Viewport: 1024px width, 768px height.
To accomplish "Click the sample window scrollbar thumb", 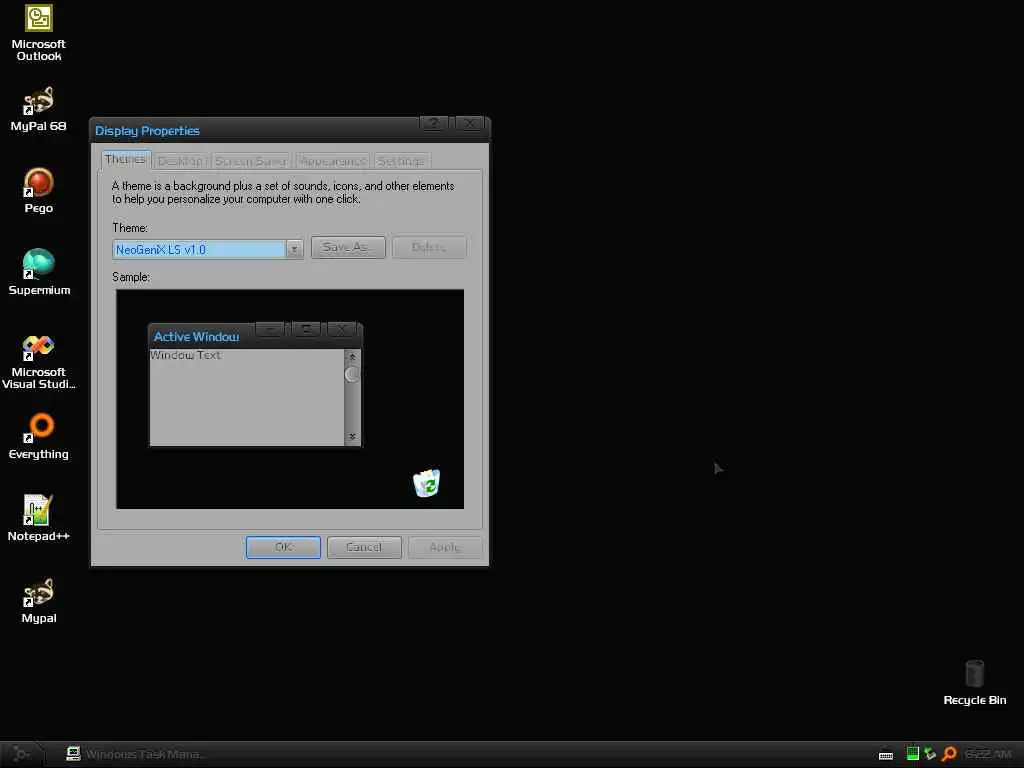I will [x=352, y=374].
